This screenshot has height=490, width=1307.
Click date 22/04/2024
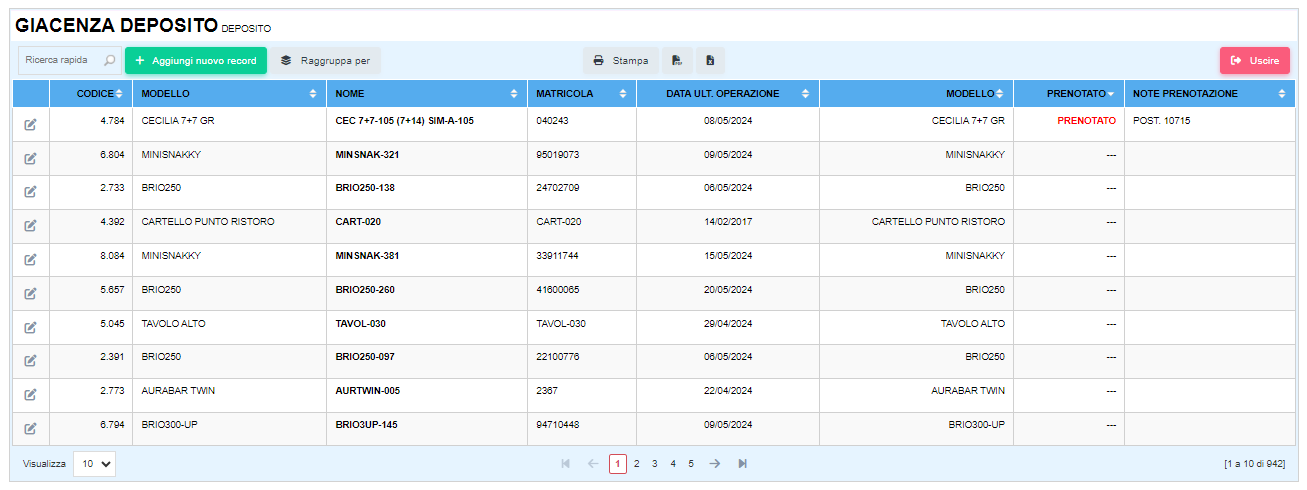pyautogui.click(x=728, y=391)
